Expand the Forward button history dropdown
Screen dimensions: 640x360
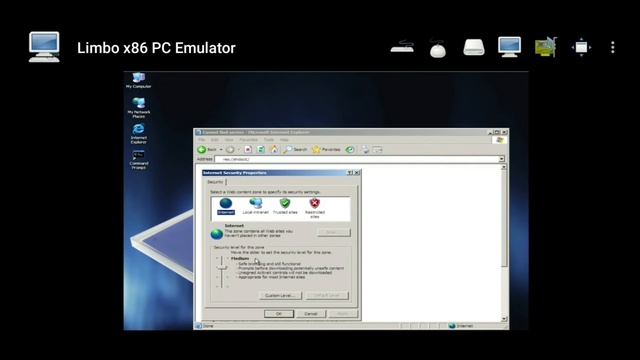(238, 149)
